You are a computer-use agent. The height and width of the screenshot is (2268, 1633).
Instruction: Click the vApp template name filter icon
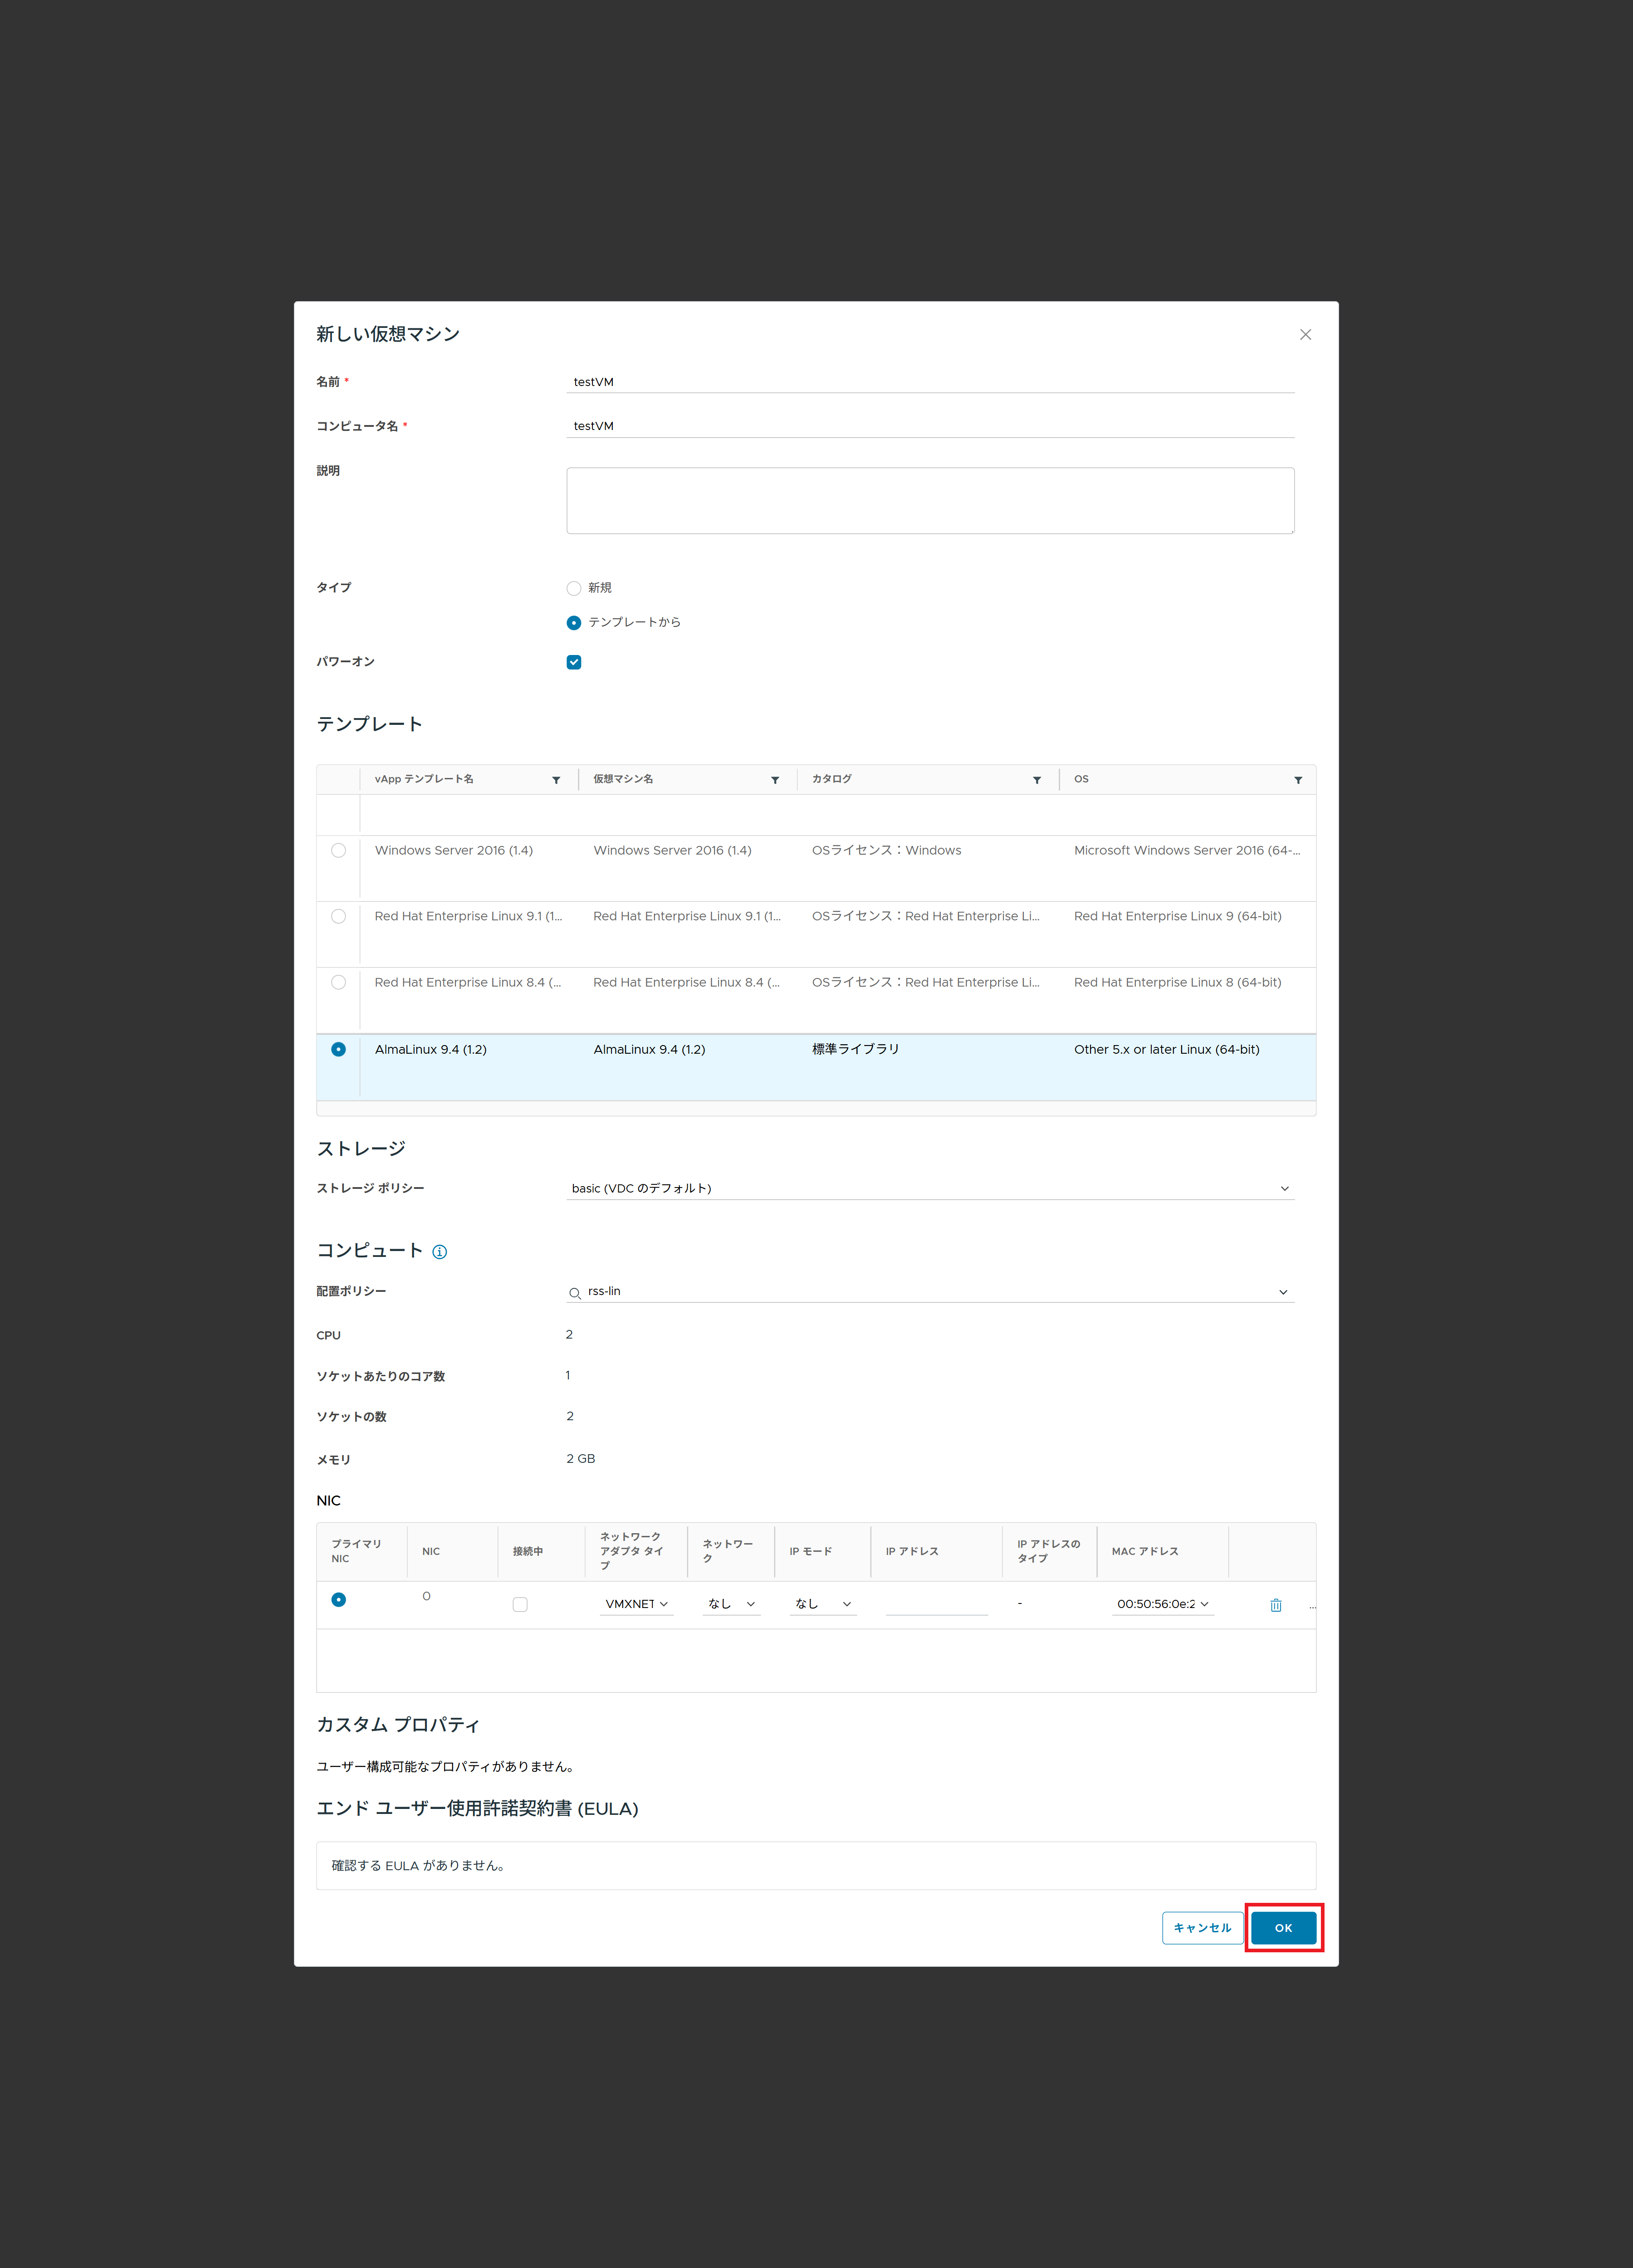[556, 780]
